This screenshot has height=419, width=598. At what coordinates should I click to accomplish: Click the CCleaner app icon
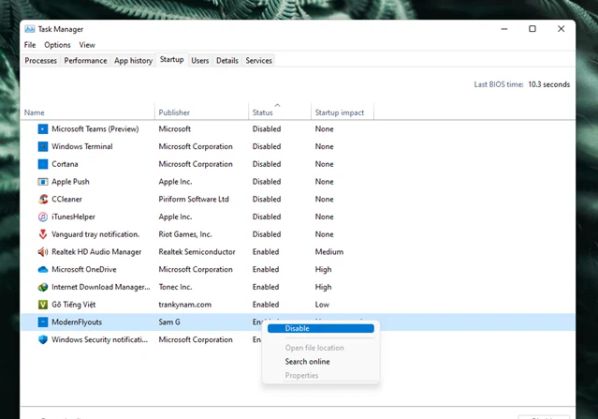tap(43, 199)
